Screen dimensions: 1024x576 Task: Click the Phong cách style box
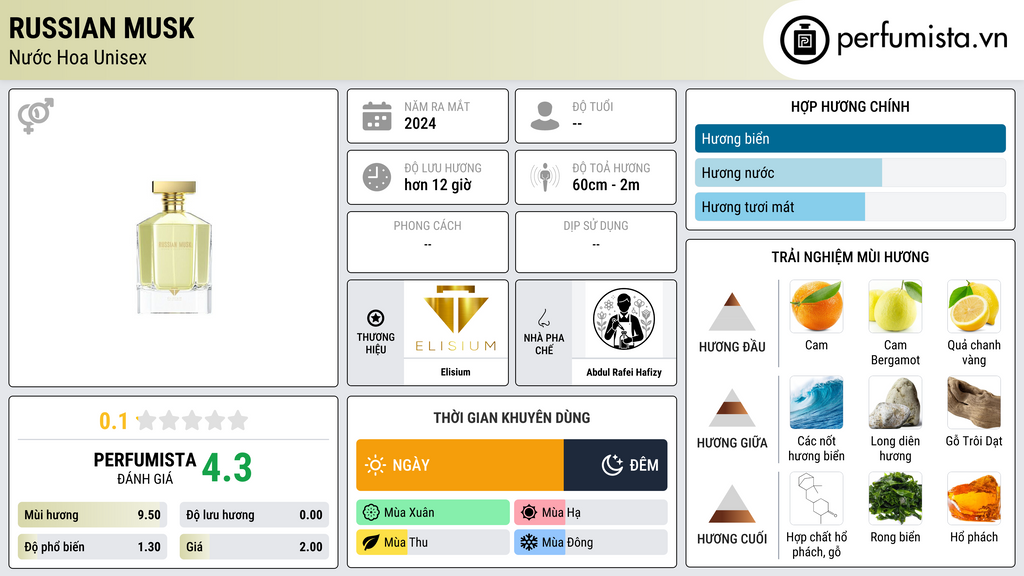tap(428, 242)
